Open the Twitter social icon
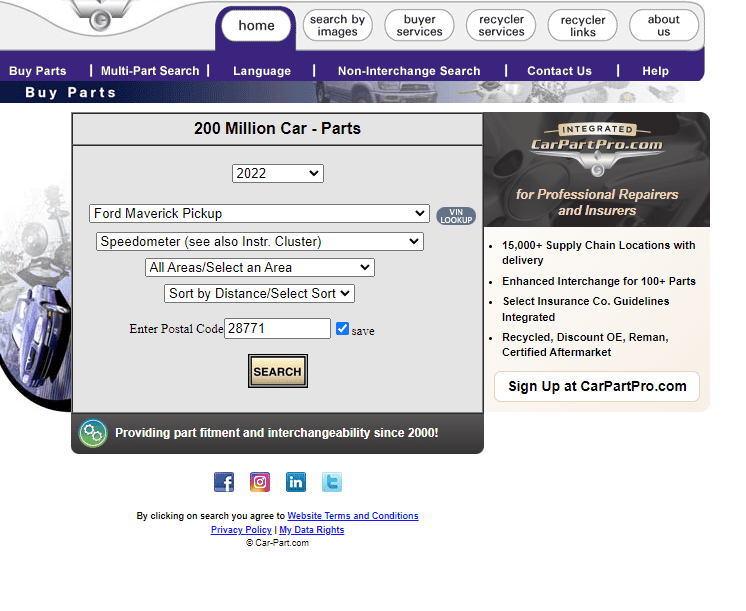This screenshot has width=746, height=611. point(332,482)
